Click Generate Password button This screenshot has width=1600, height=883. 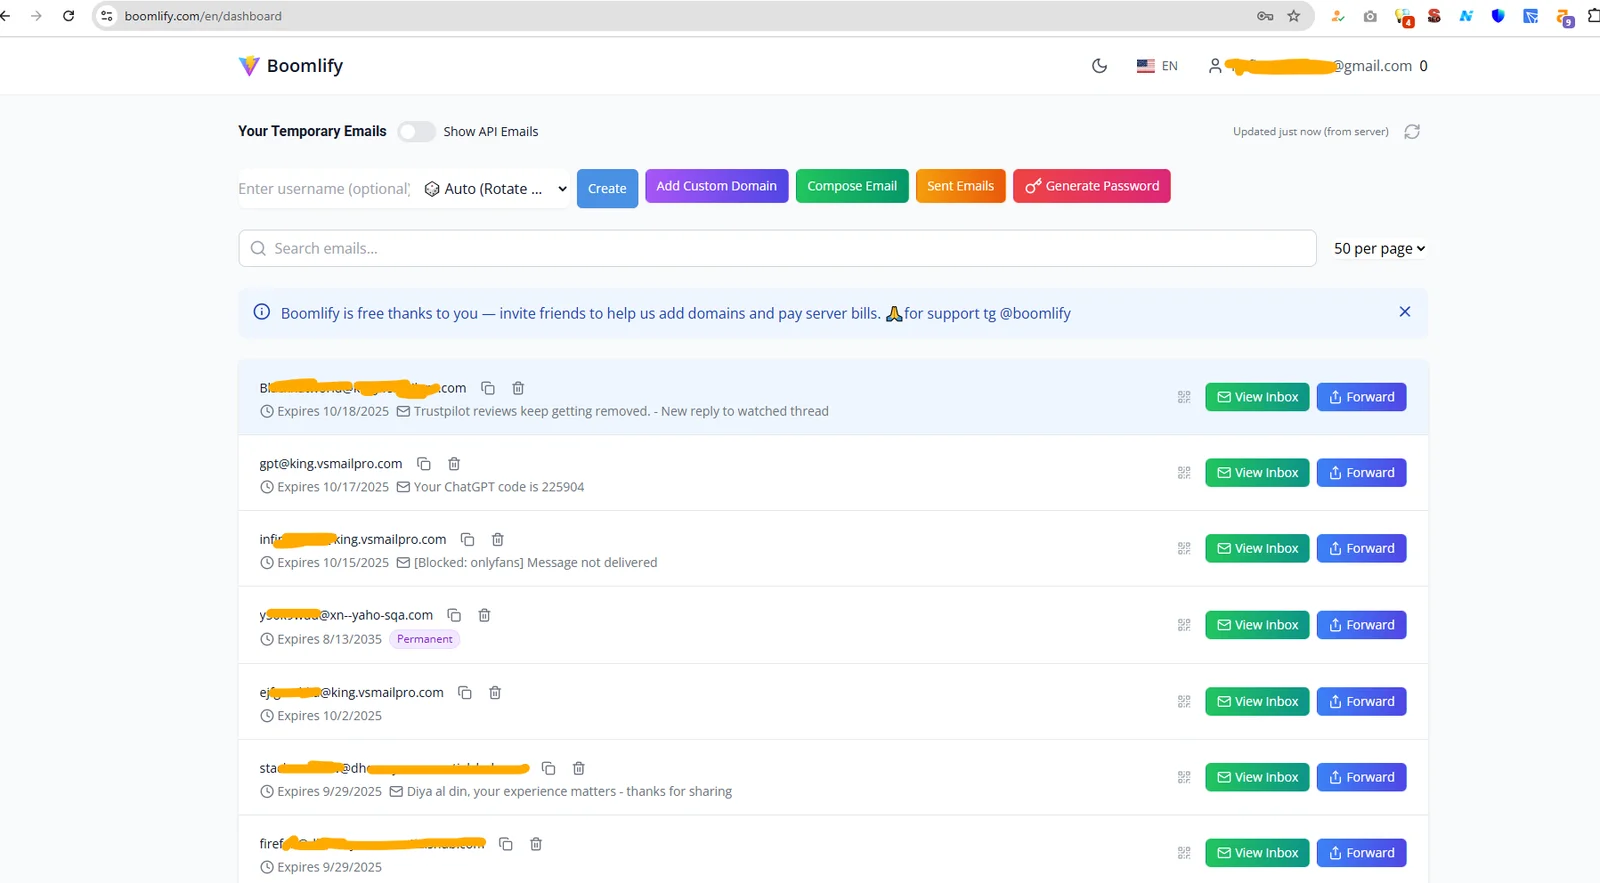[1092, 186]
